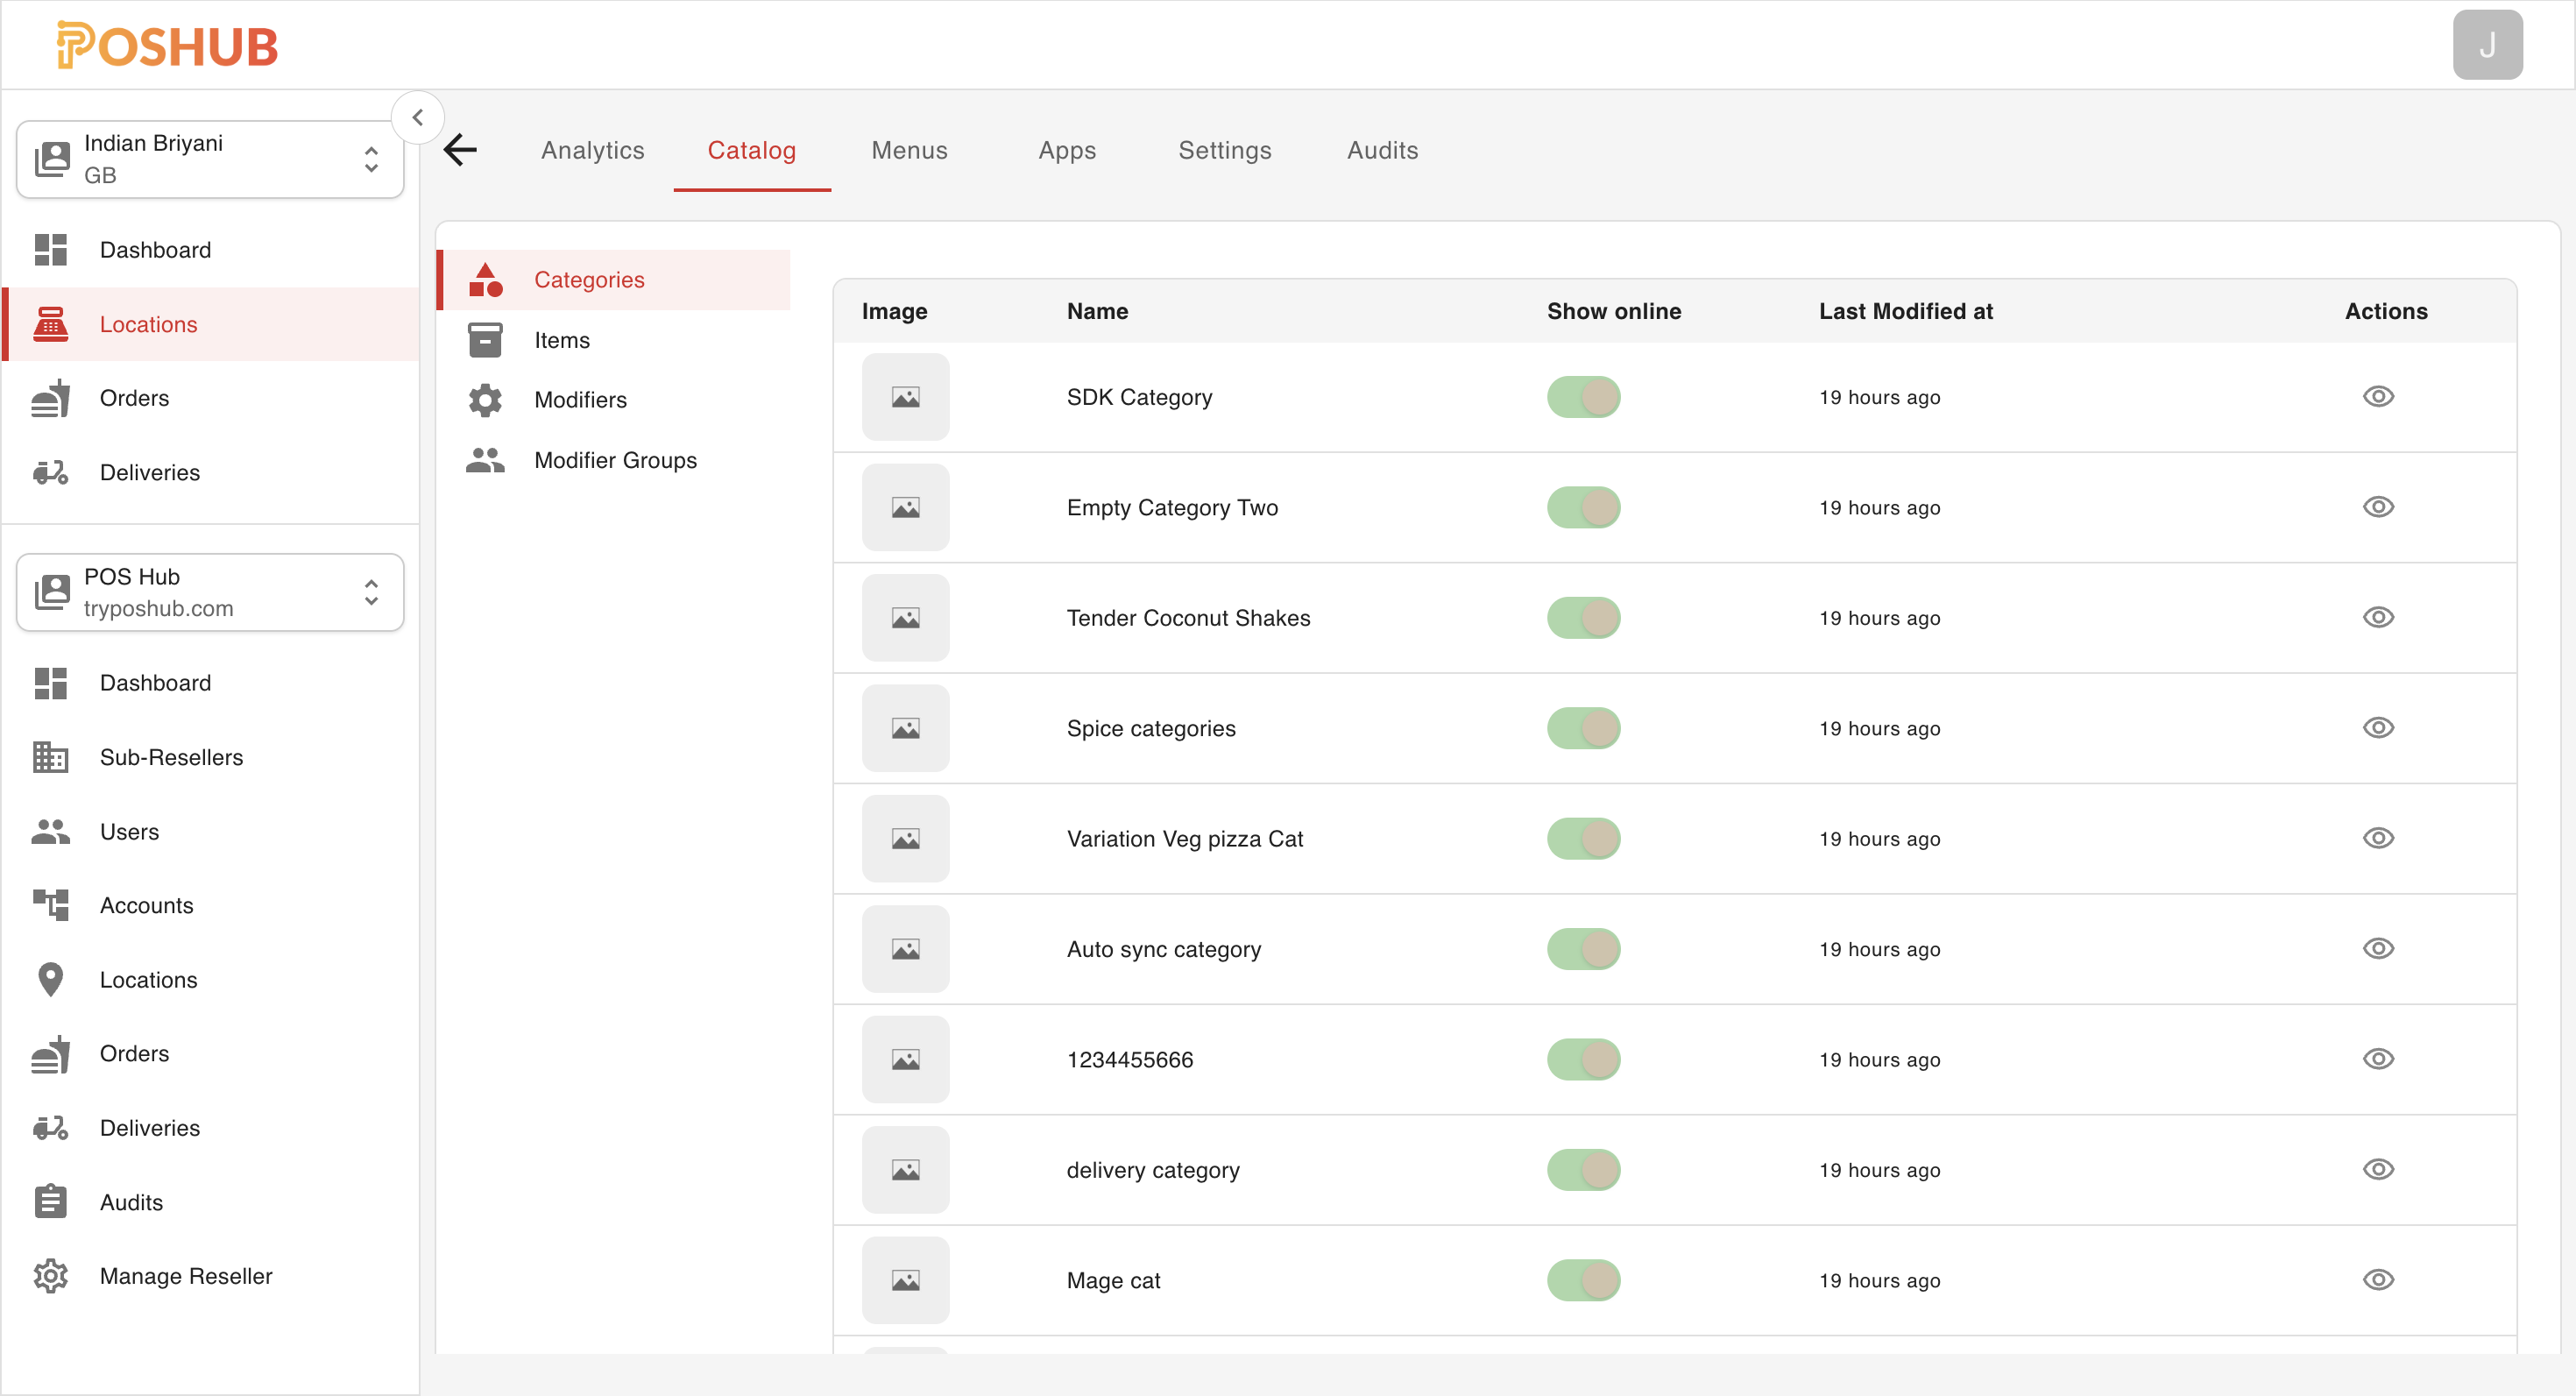2576x1396 pixels.
Task: Select the Users icon in sidebar
Action: [51, 831]
